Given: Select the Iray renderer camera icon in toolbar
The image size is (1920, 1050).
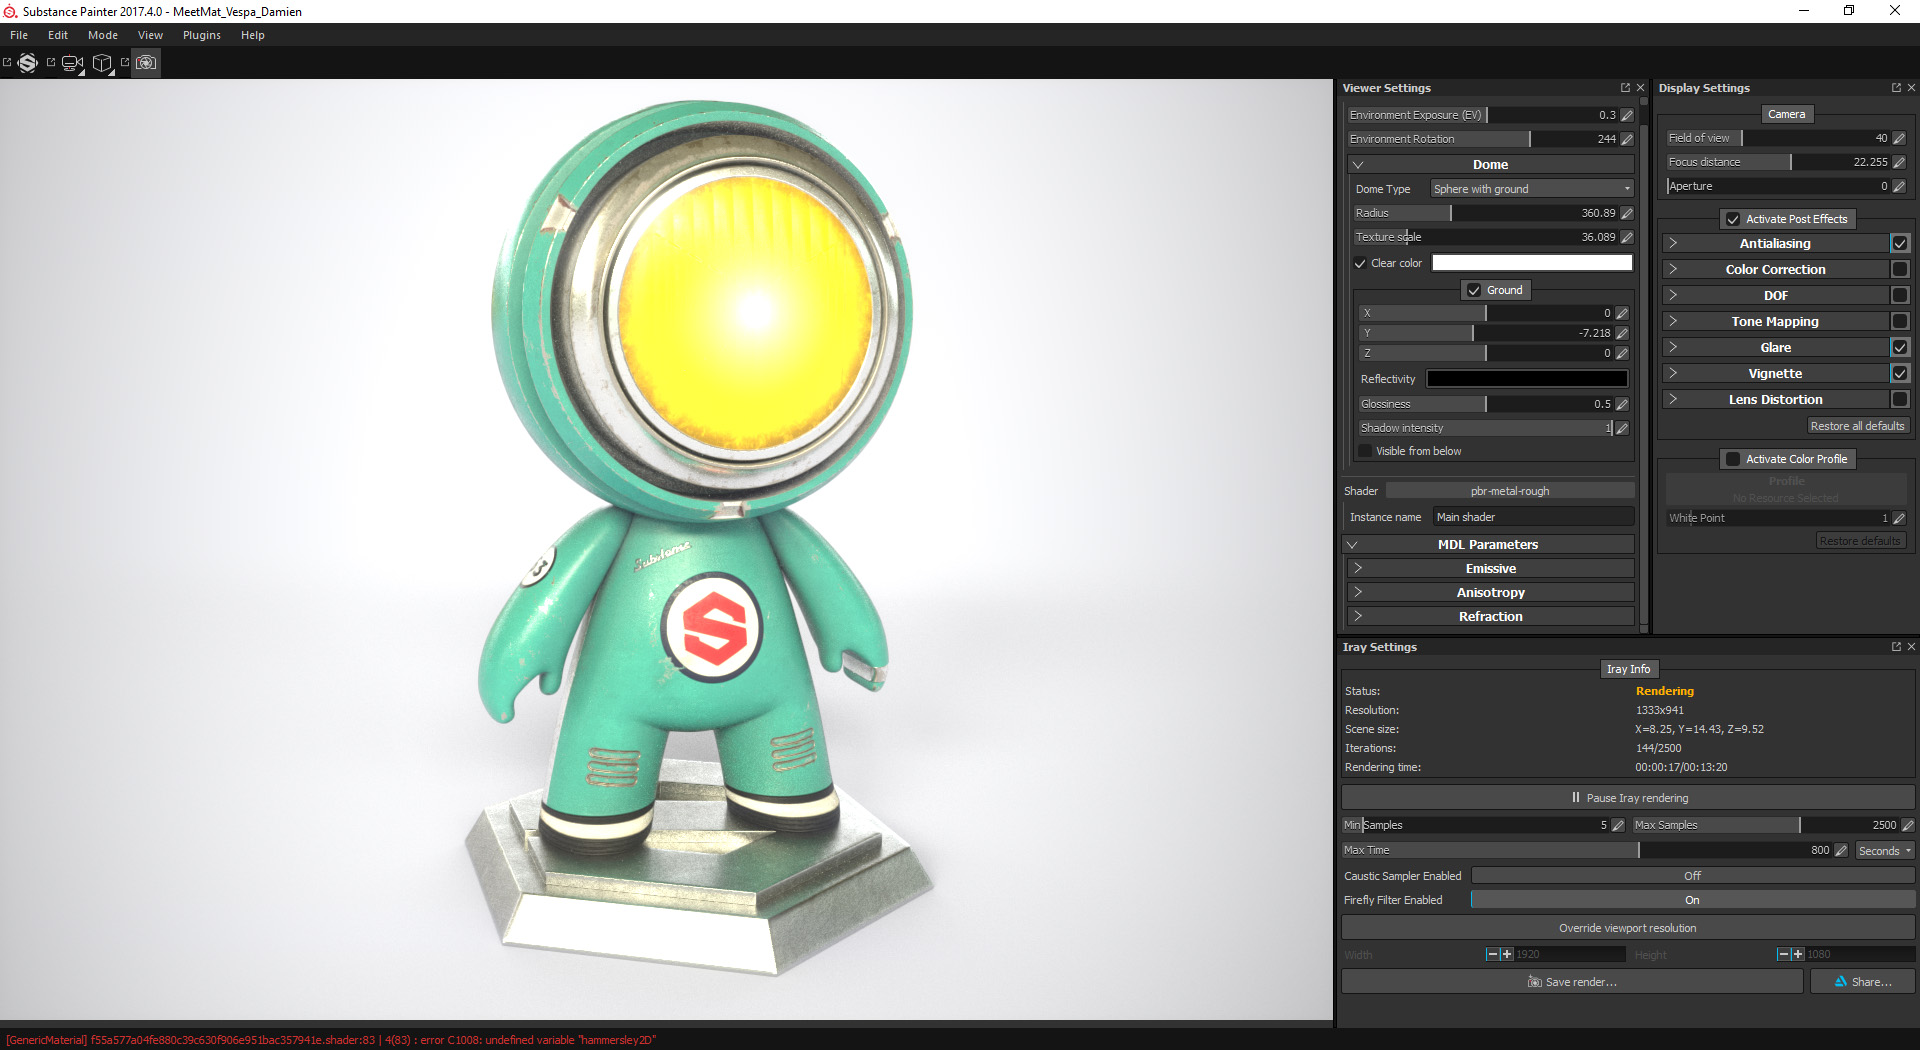Looking at the screenshot, I should tap(146, 62).
